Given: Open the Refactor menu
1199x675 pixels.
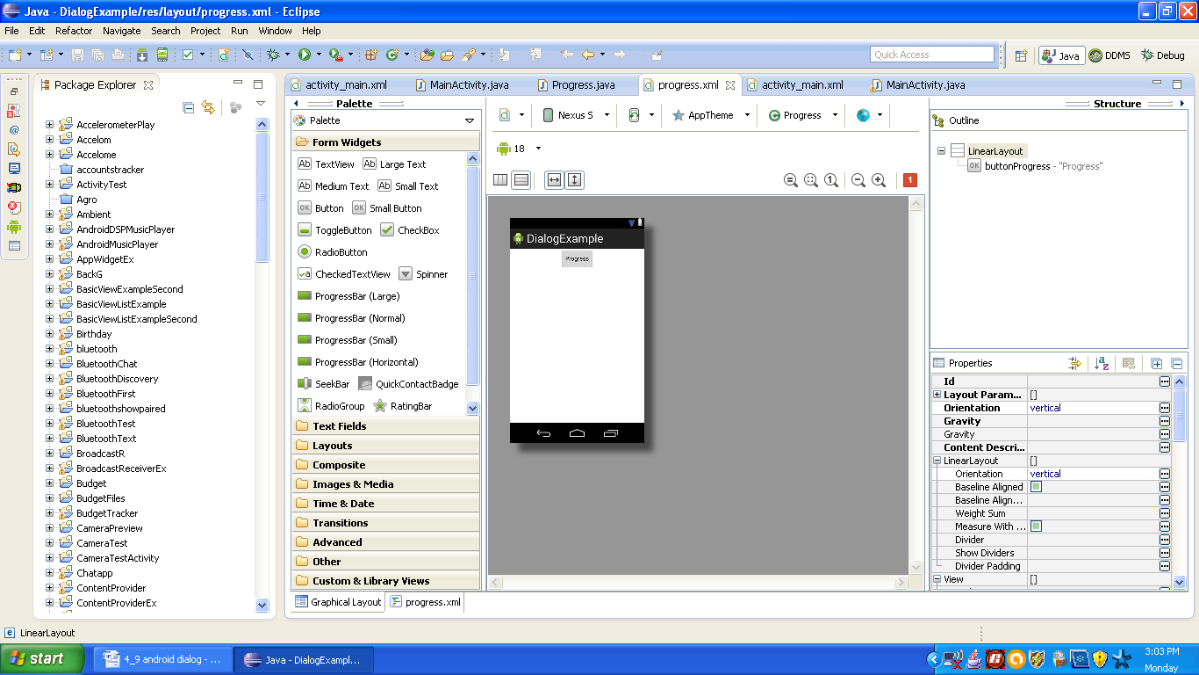Looking at the screenshot, I should 73,31.
